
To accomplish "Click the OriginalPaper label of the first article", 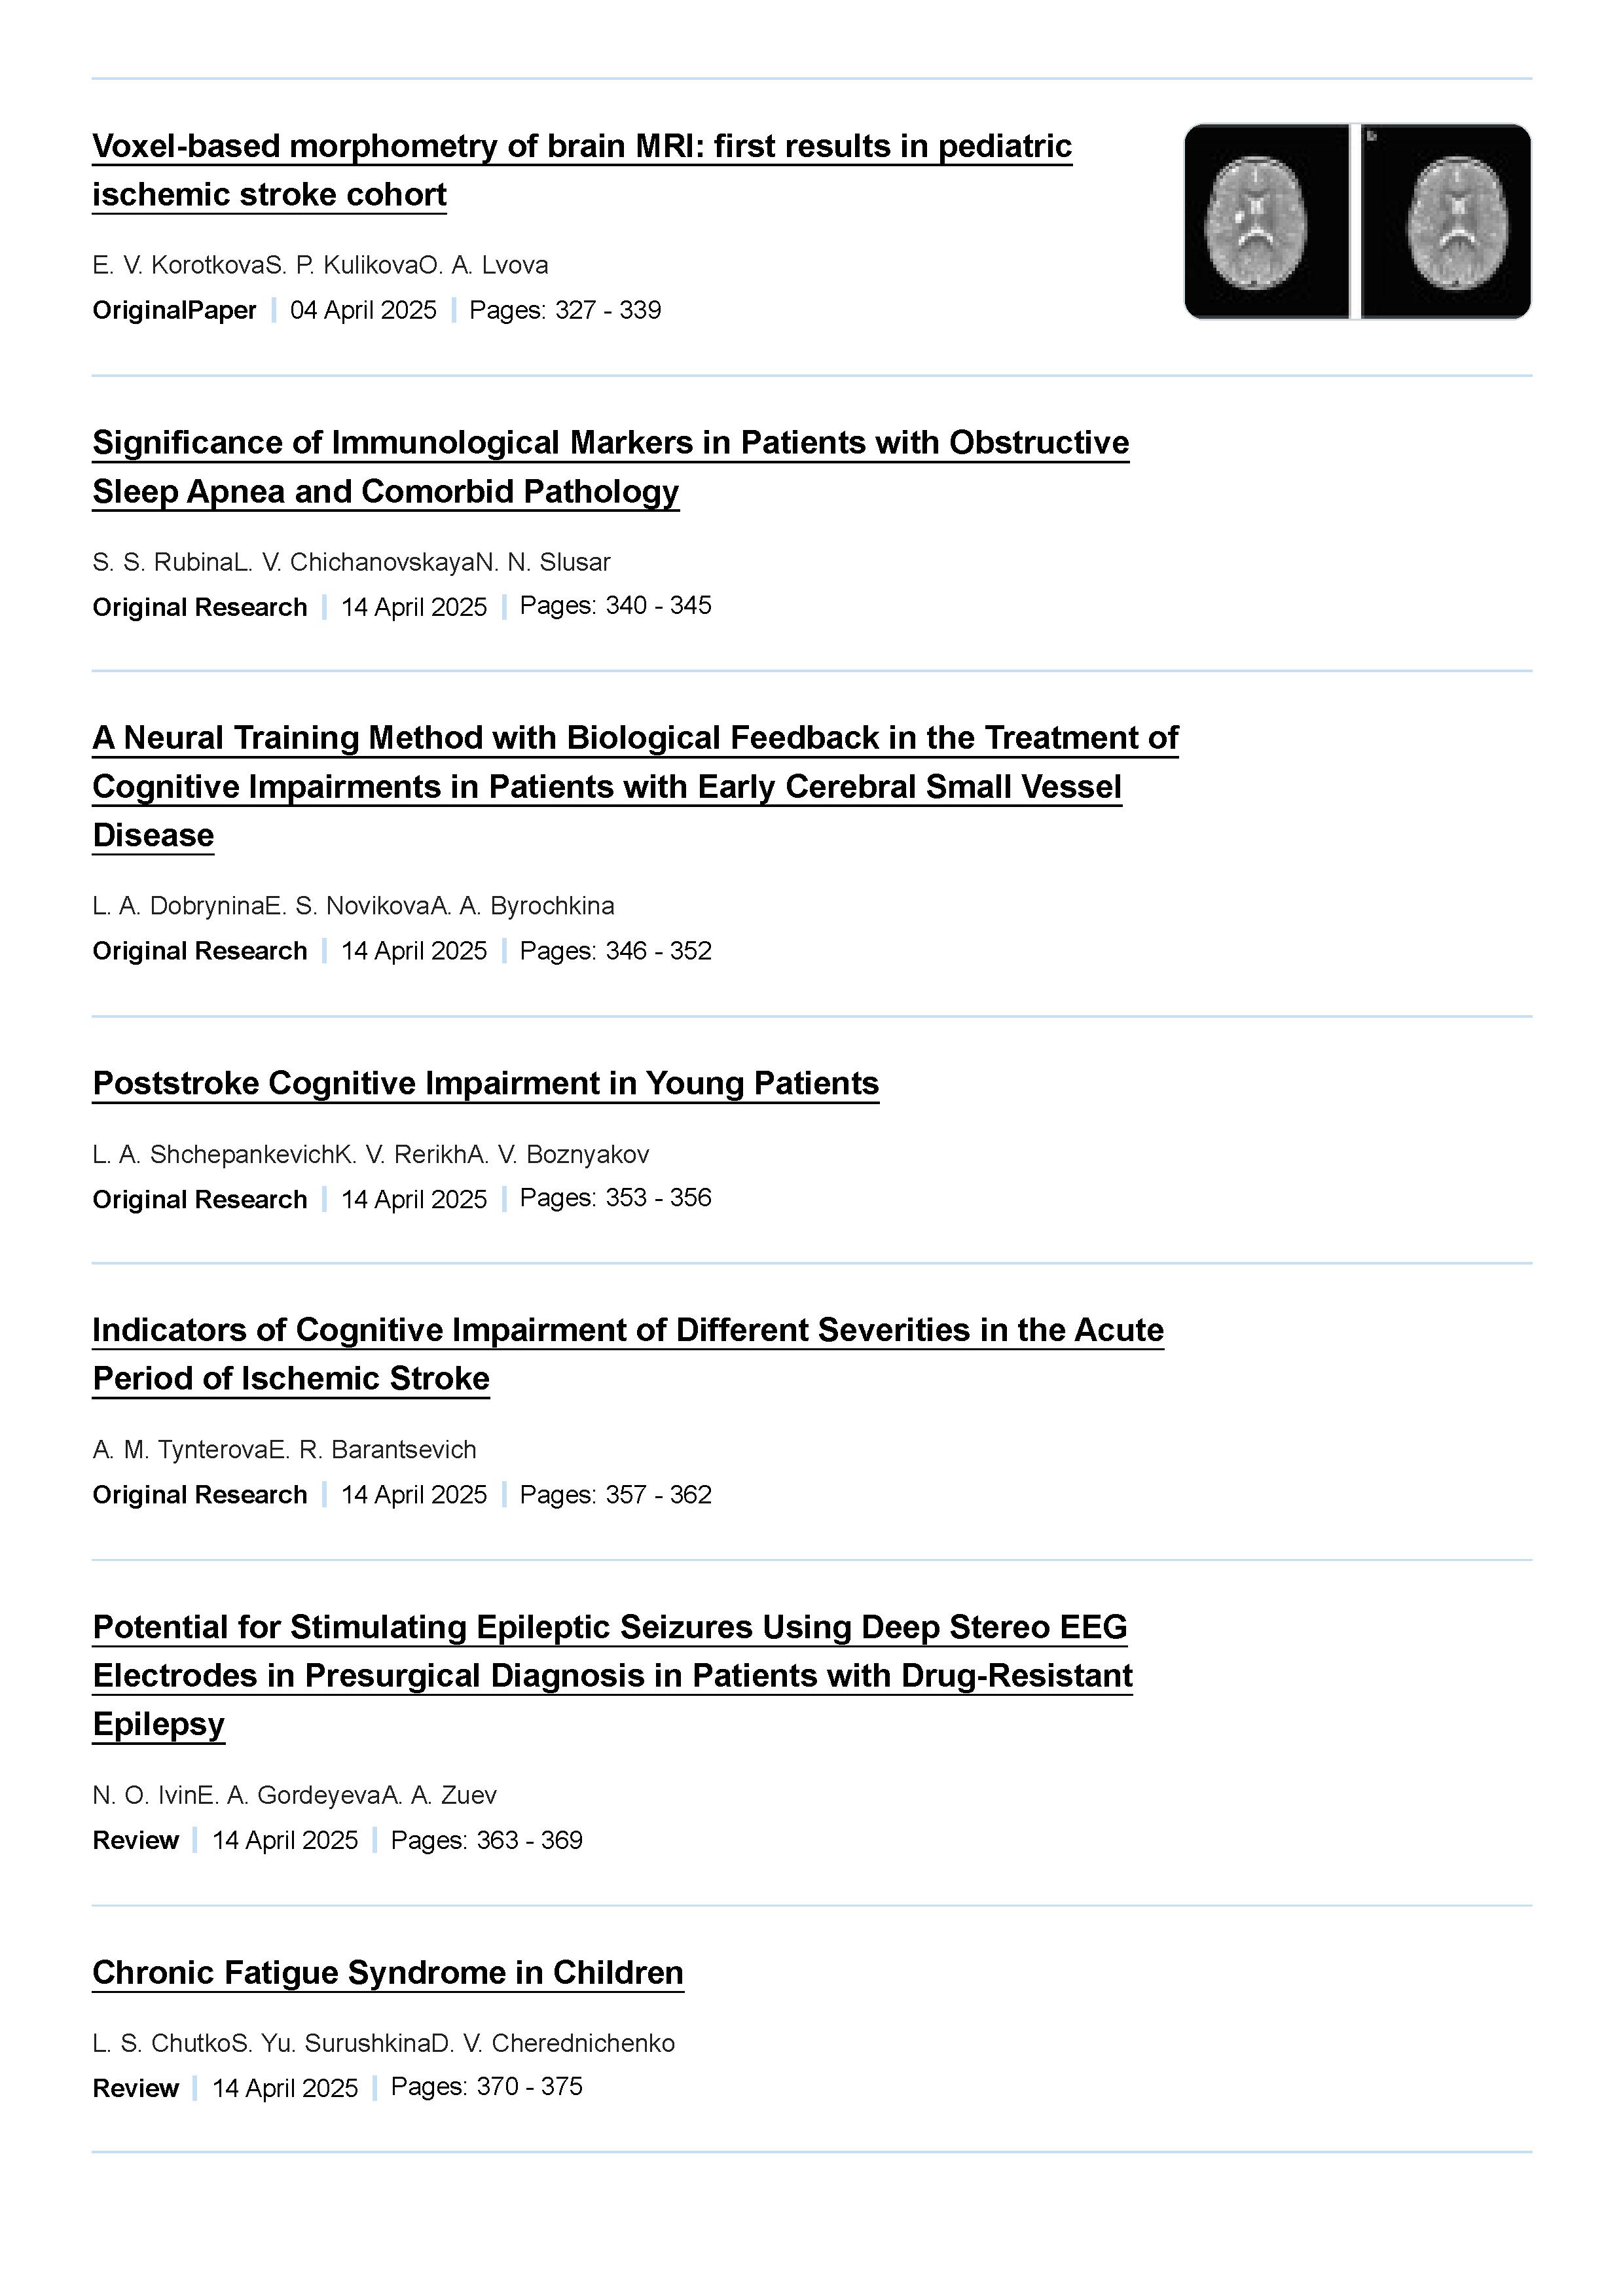I will [174, 310].
